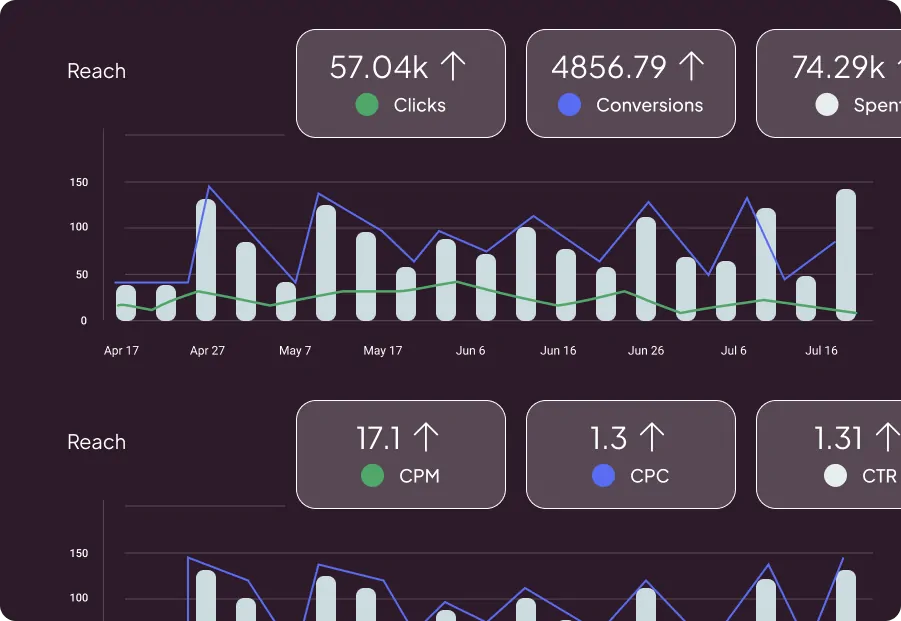
Task: Select the Jun 26 date label
Action: (645, 351)
